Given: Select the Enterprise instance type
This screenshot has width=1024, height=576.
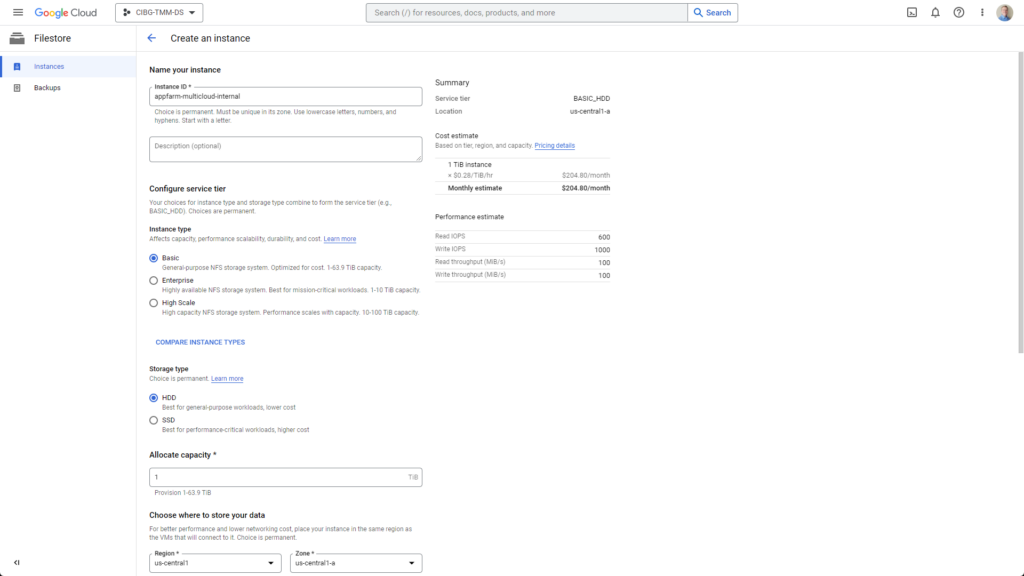Looking at the screenshot, I should (x=154, y=281).
